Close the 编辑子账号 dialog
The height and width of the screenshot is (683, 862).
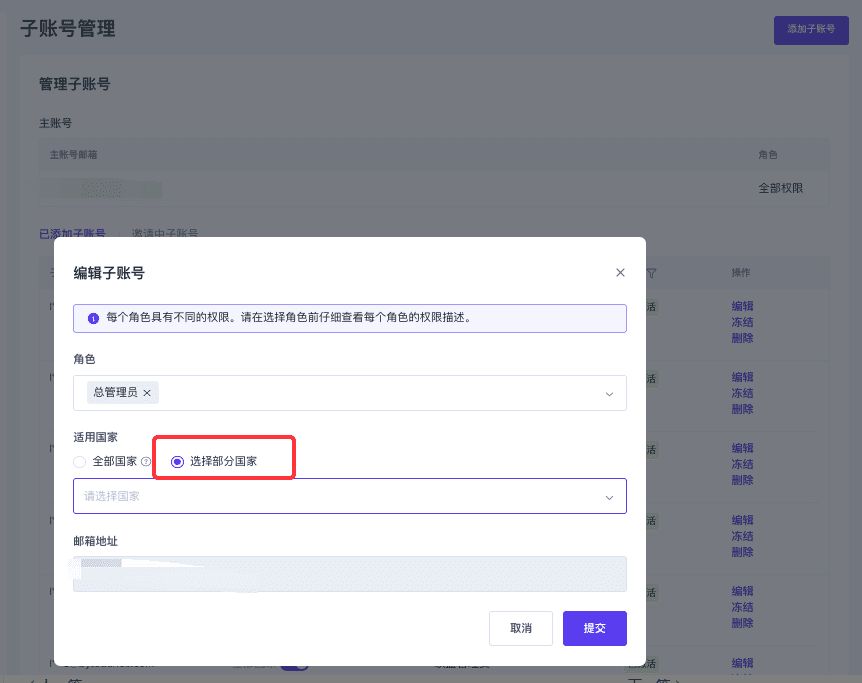pos(620,272)
